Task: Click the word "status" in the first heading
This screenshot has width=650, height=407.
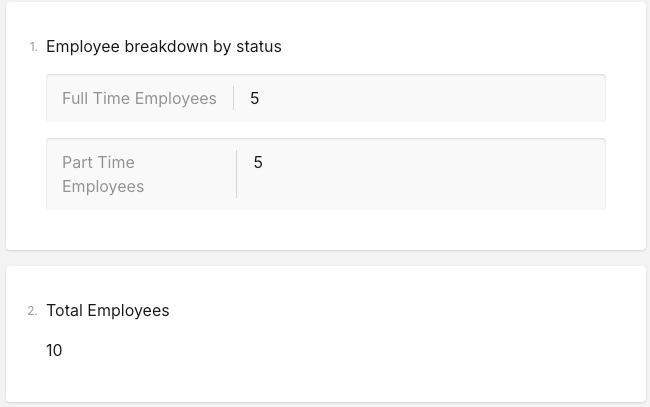Action: (259, 46)
